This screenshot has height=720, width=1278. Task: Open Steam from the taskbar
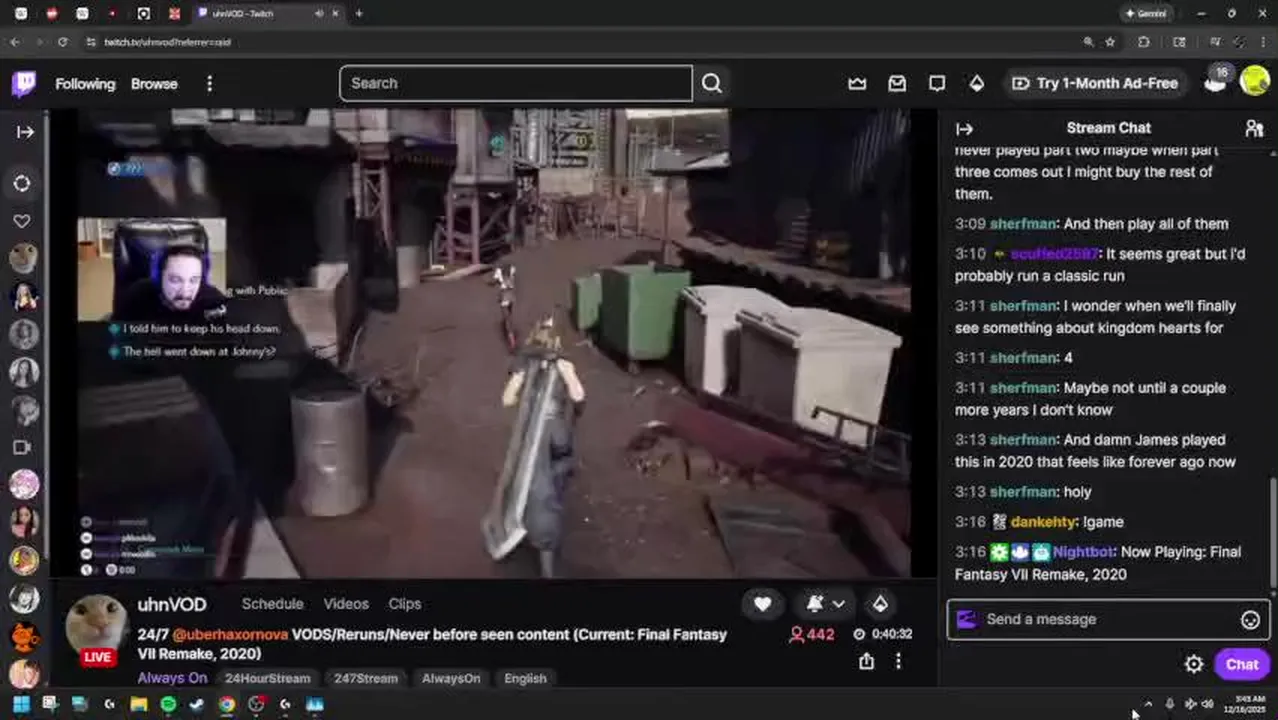tap(197, 704)
